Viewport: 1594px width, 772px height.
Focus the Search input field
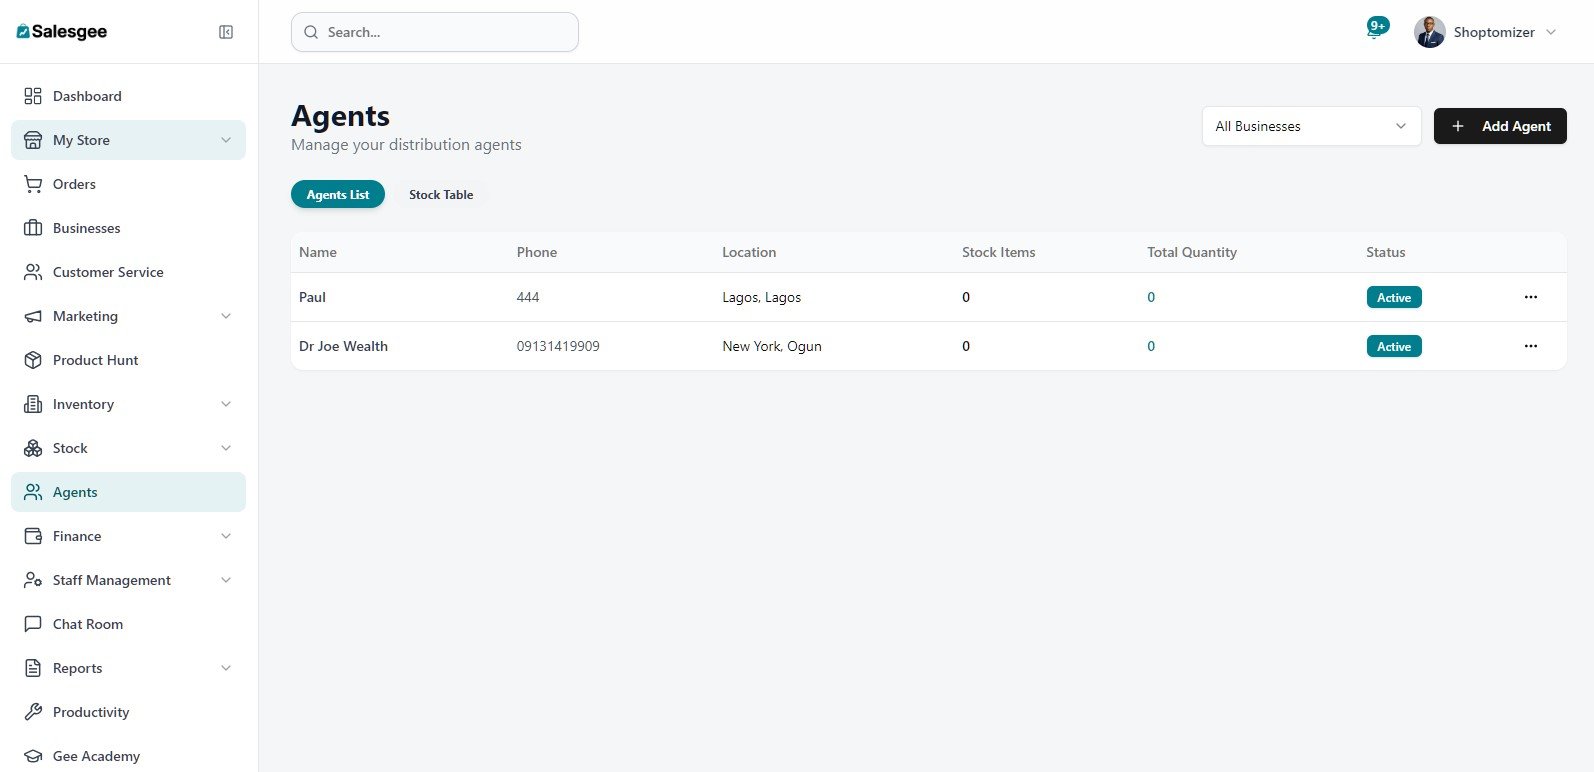[x=435, y=32]
